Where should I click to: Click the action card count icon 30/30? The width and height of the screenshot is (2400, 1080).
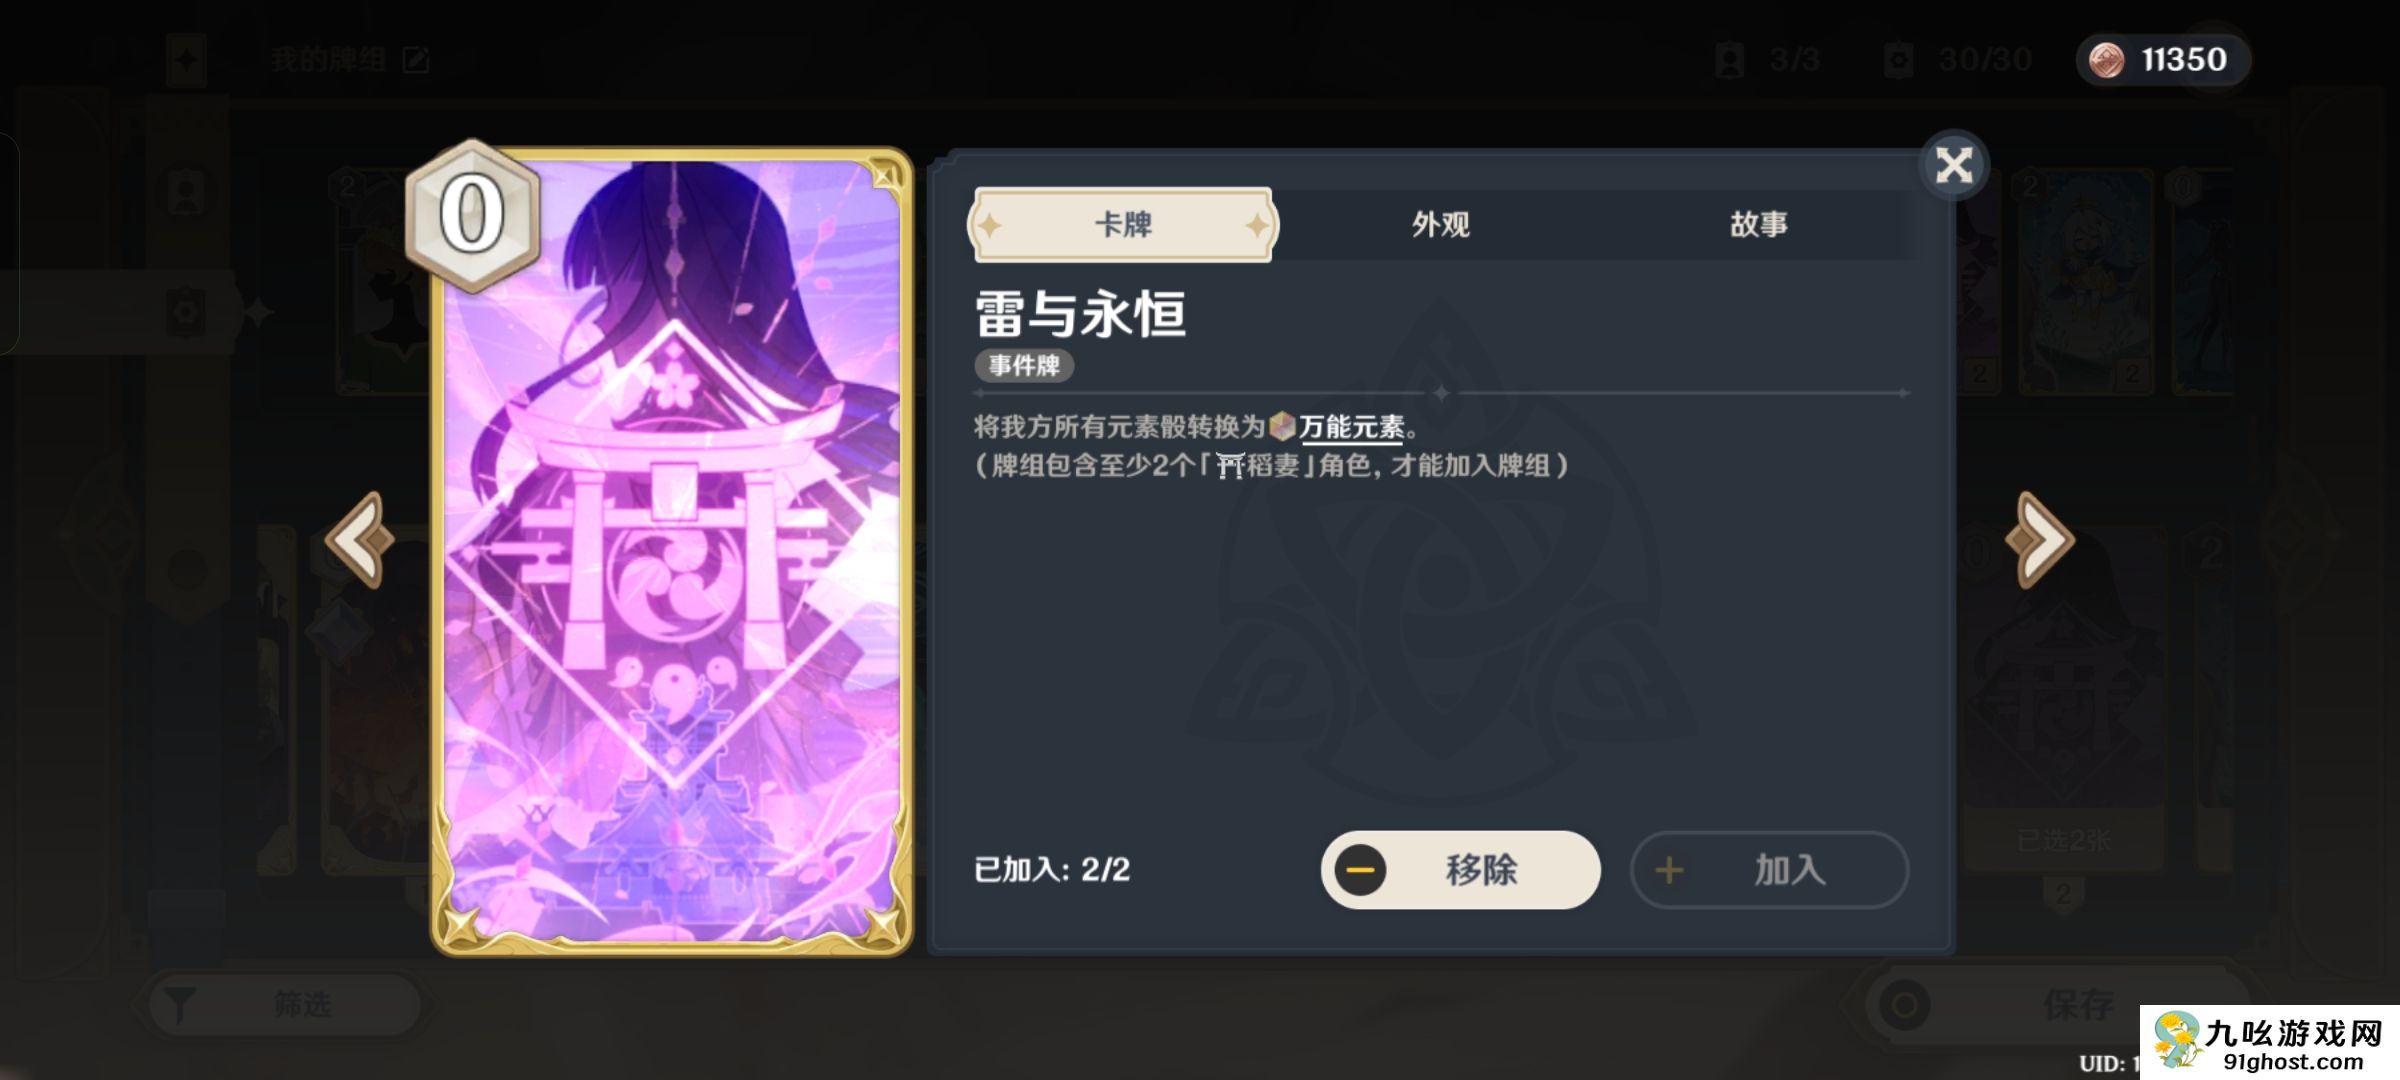point(1897,60)
